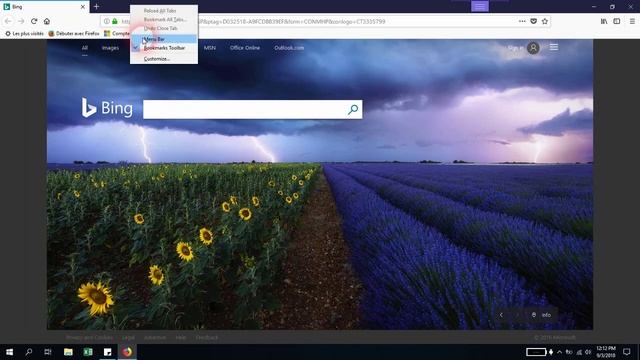The image size is (640, 360).
Task: Select Undo Close Tab menu entry
Action: (x=164, y=28)
